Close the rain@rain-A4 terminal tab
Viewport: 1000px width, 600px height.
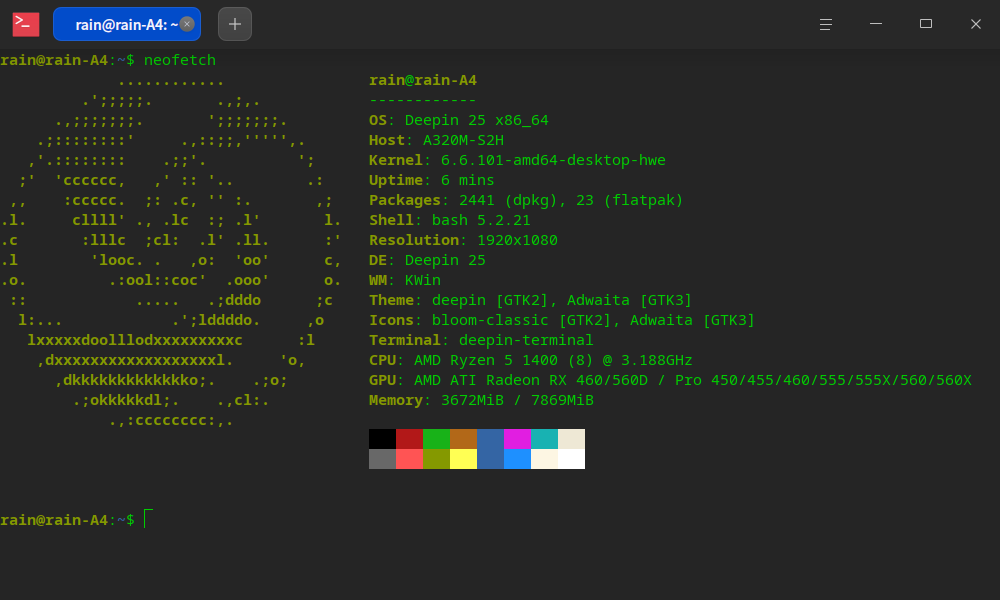[x=187, y=24]
